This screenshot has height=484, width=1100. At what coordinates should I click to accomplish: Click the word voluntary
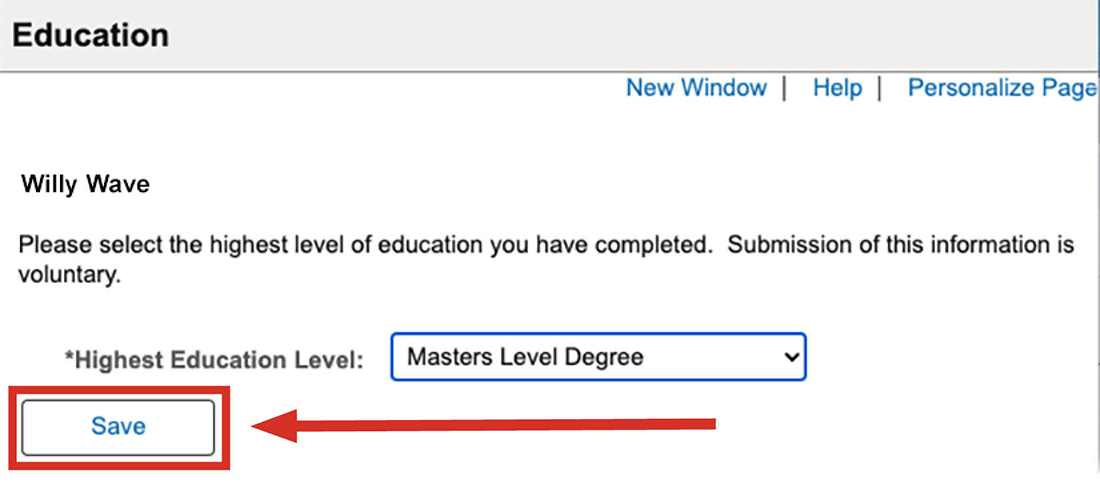coord(69,275)
